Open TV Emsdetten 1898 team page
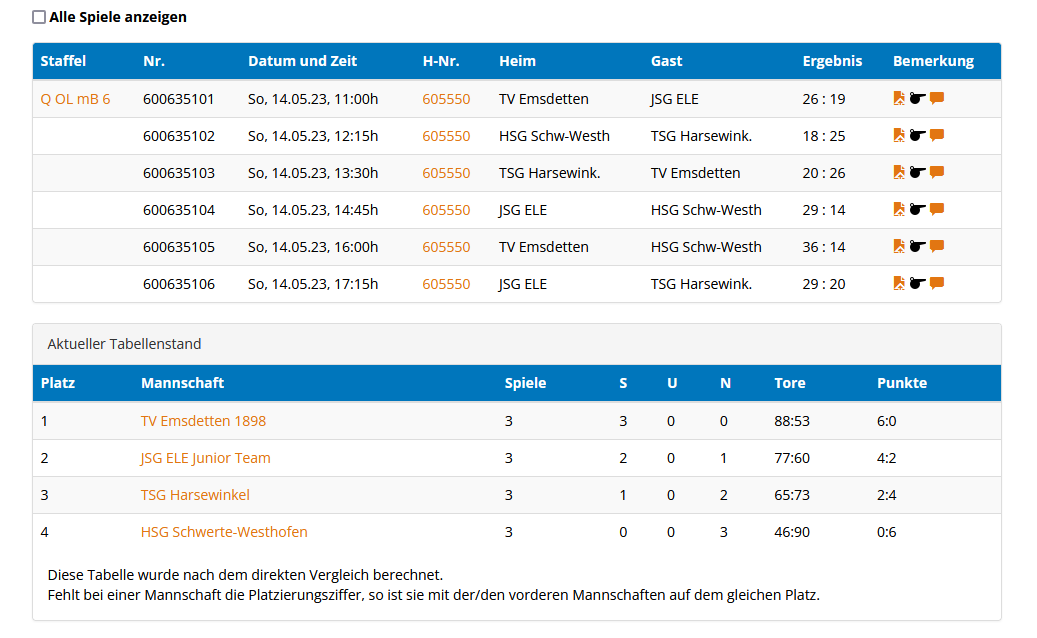The height and width of the screenshot is (638, 1037). point(203,421)
